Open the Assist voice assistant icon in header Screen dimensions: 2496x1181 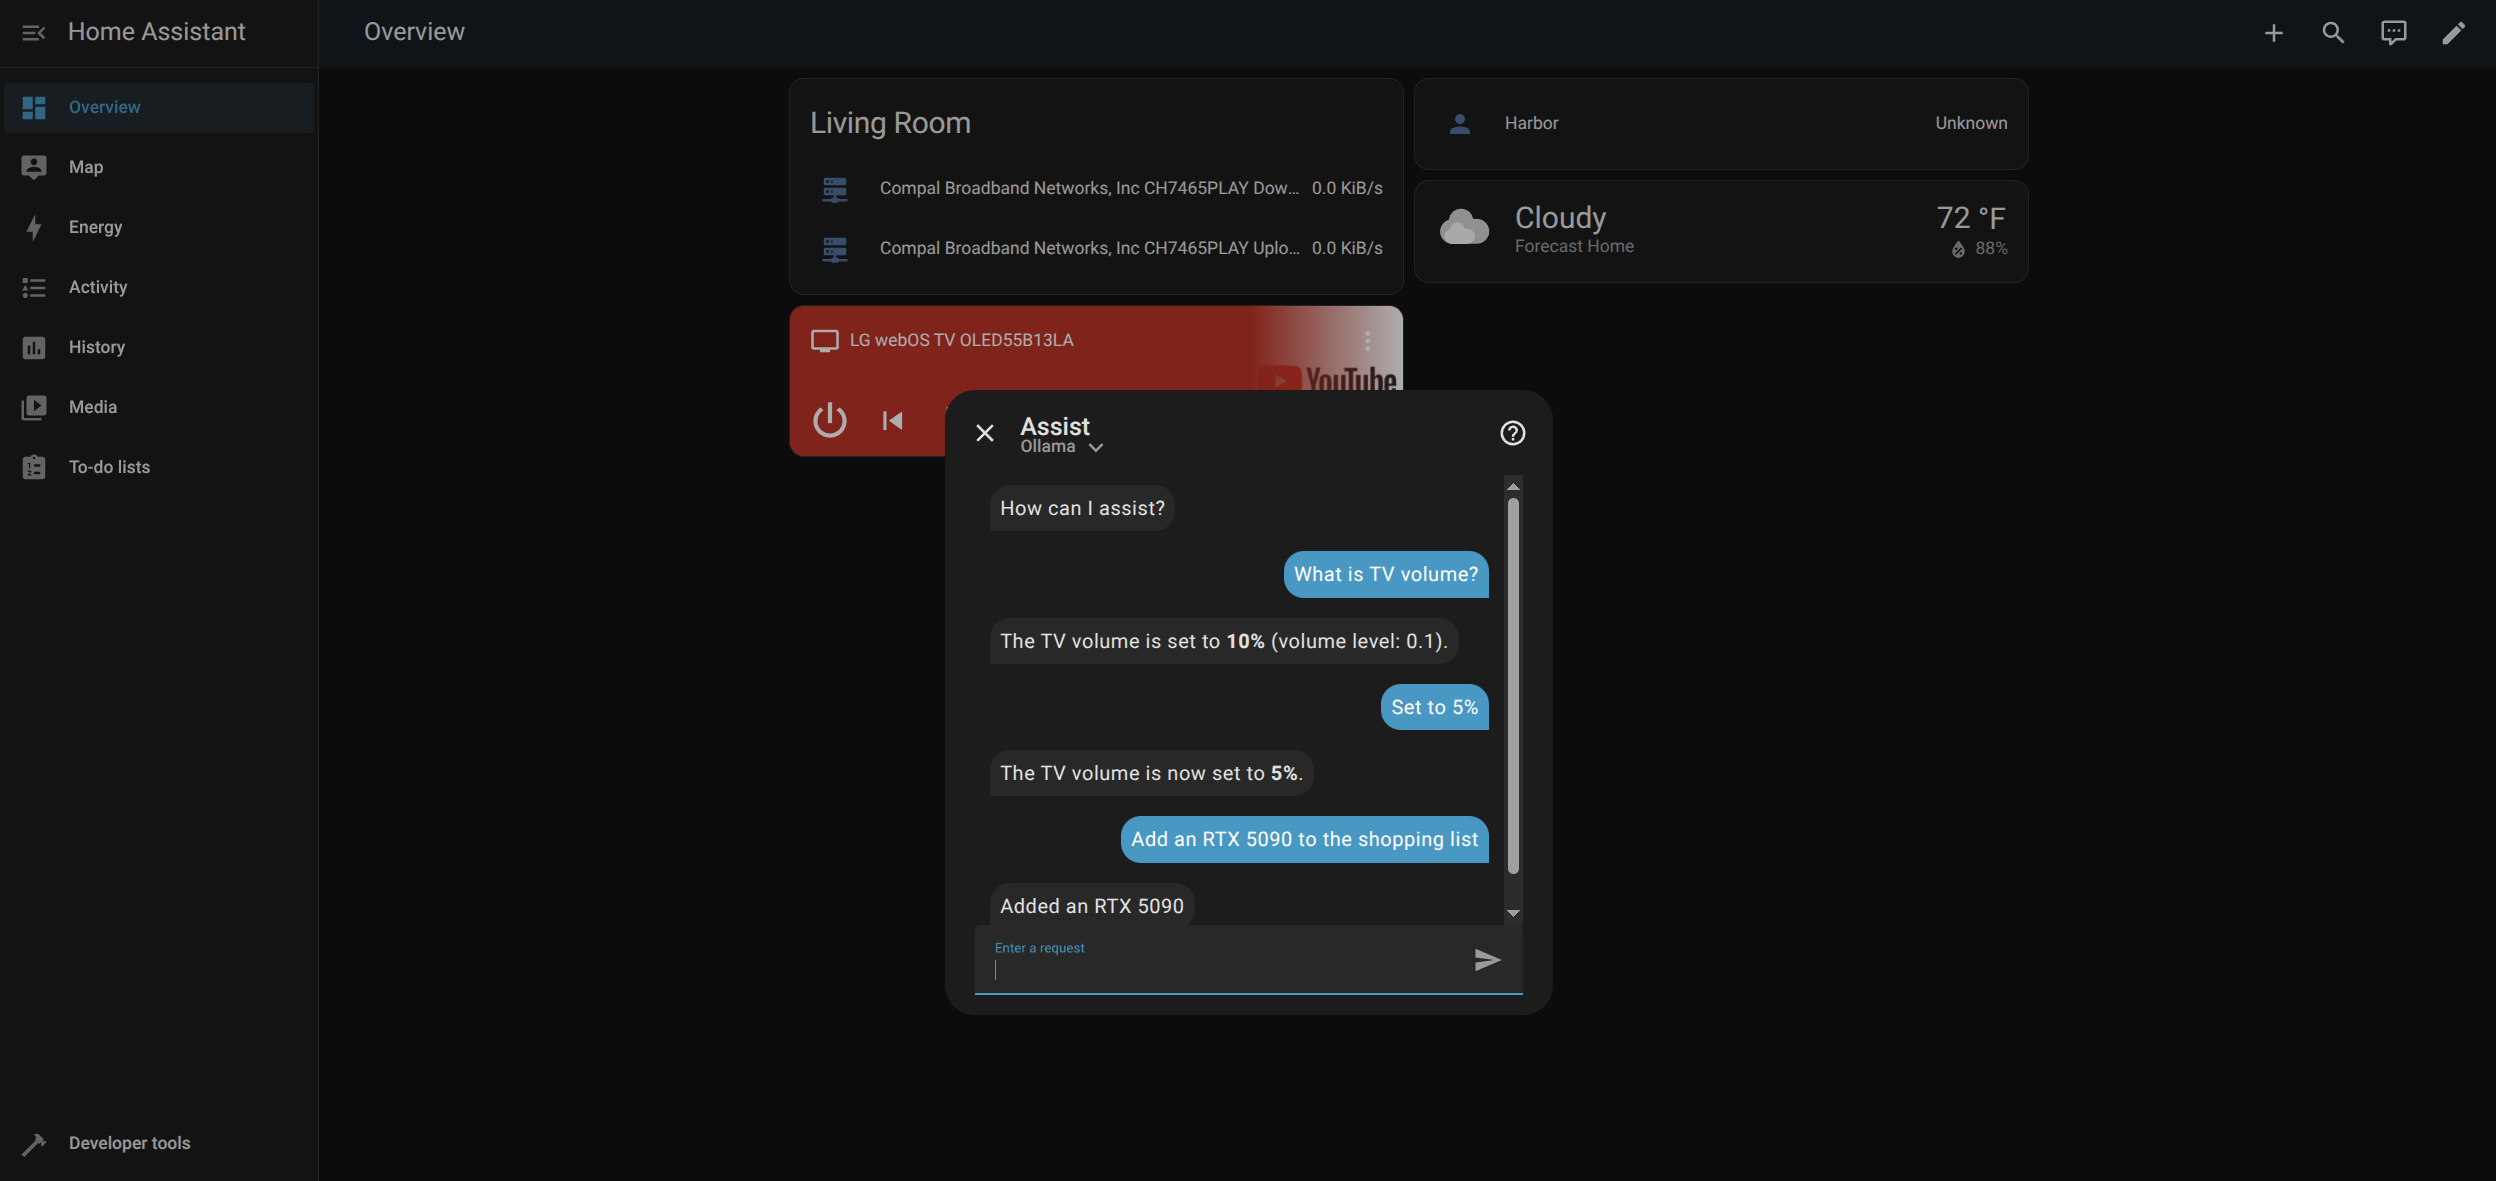pyautogui.click(x=2393, y=32)
